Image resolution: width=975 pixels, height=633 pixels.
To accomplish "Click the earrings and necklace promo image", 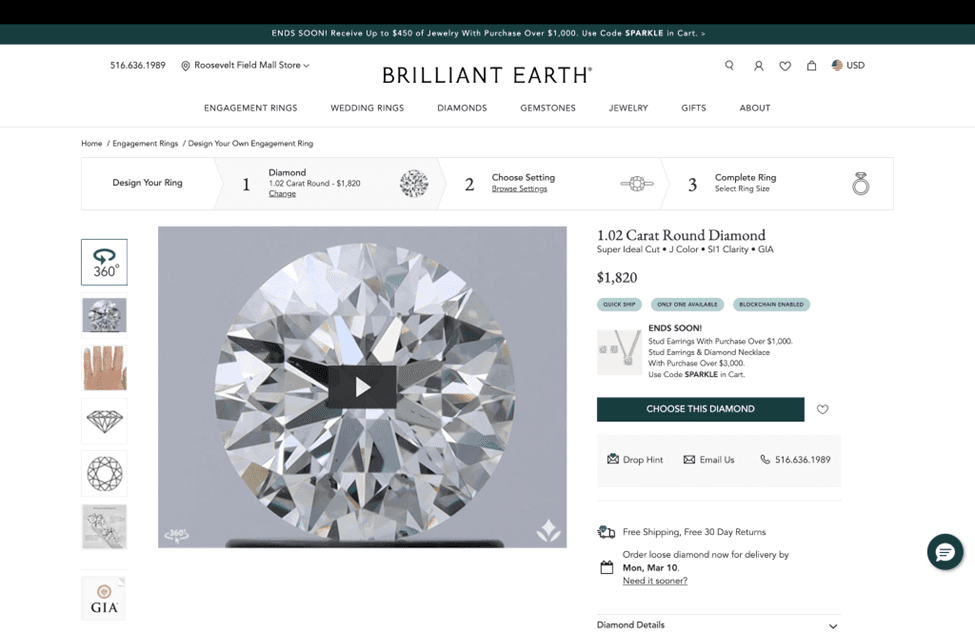I will [x=619, y=352].
